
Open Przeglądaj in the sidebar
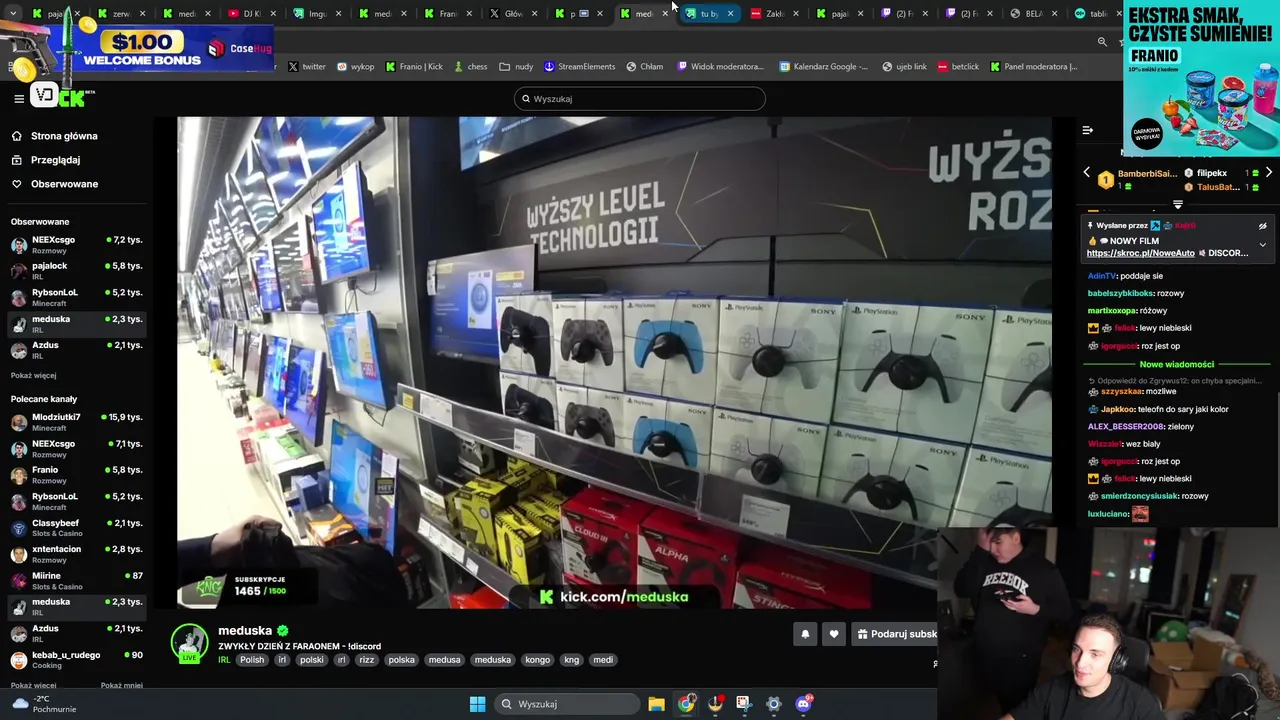tap(55, 160)
